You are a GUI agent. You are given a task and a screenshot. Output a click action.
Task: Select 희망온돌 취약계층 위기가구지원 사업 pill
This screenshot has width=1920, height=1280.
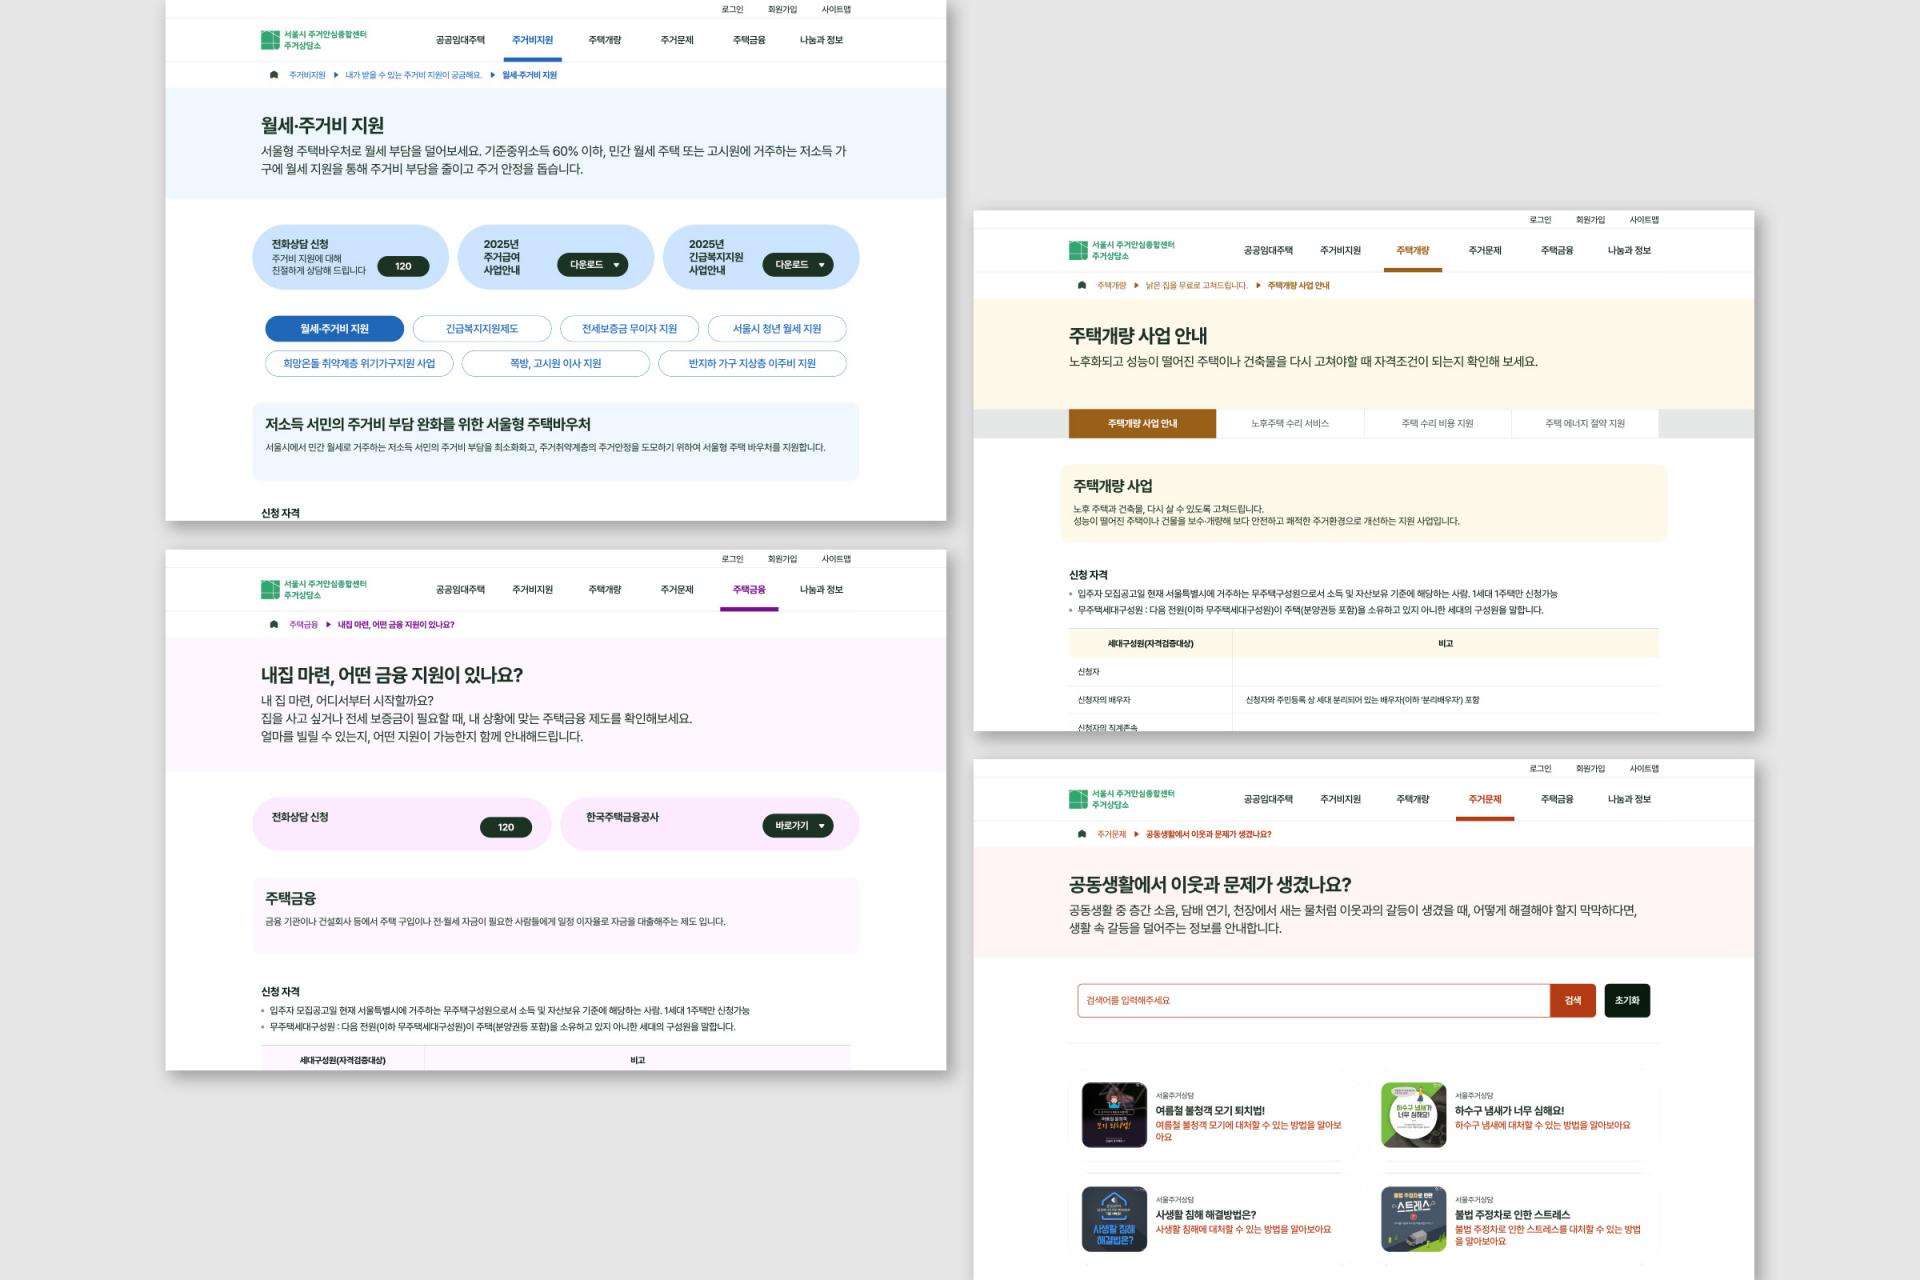[x=359, y=364]
